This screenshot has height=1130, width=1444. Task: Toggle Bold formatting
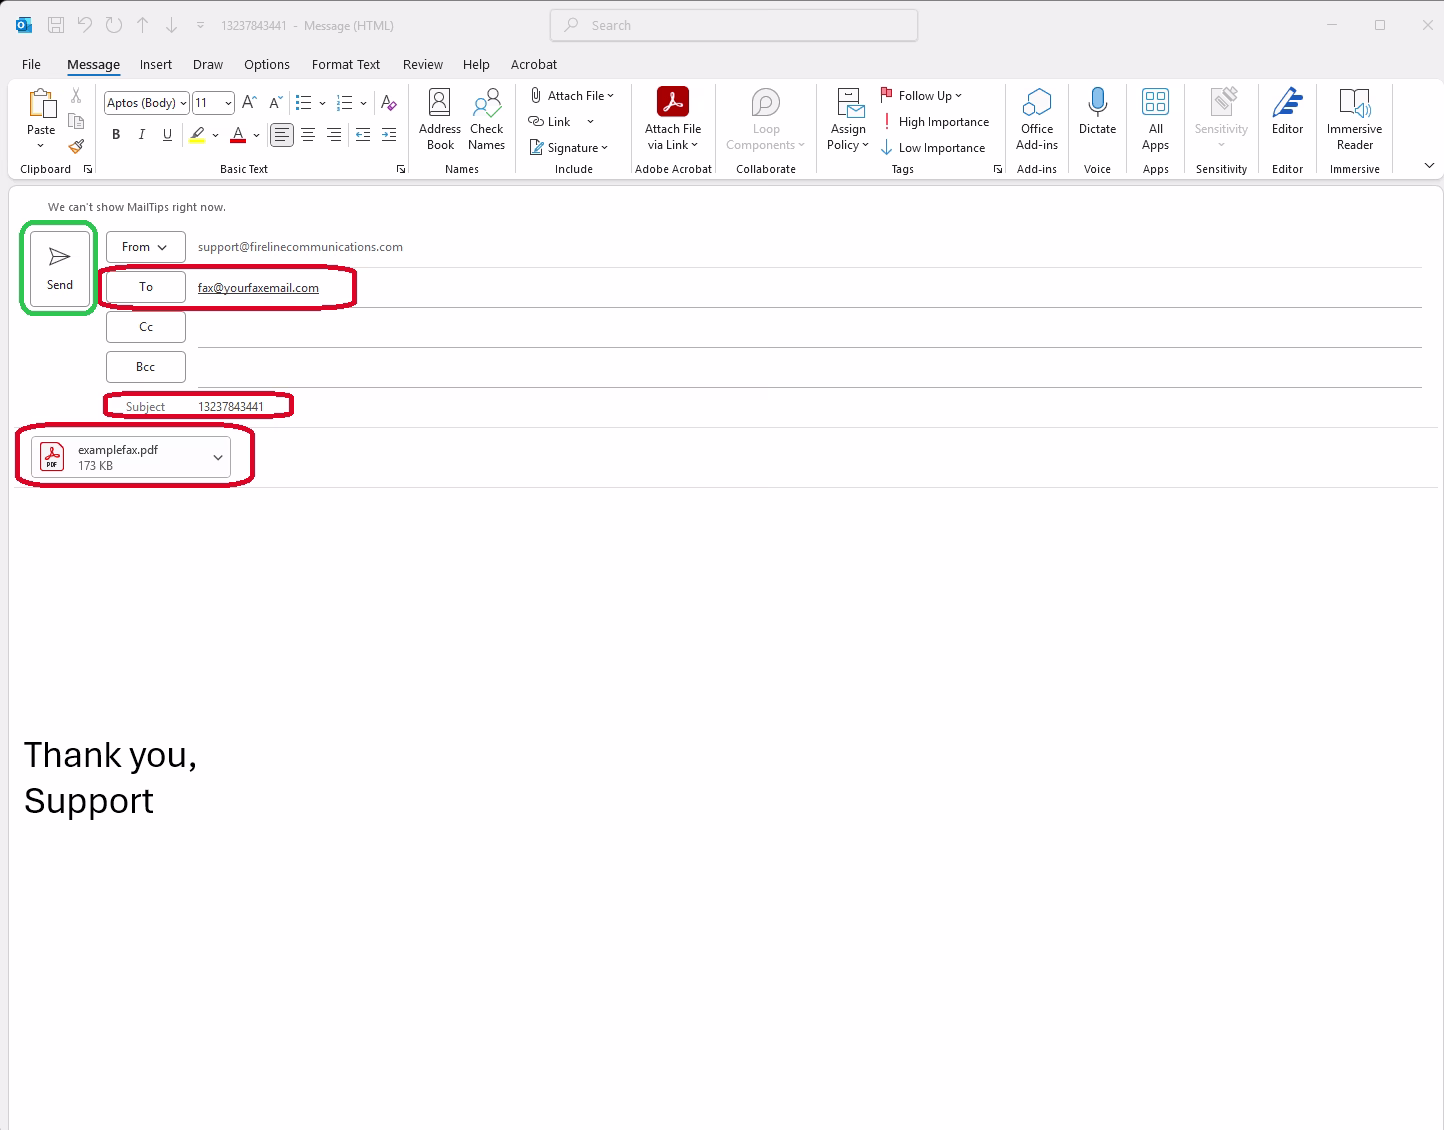116,134
